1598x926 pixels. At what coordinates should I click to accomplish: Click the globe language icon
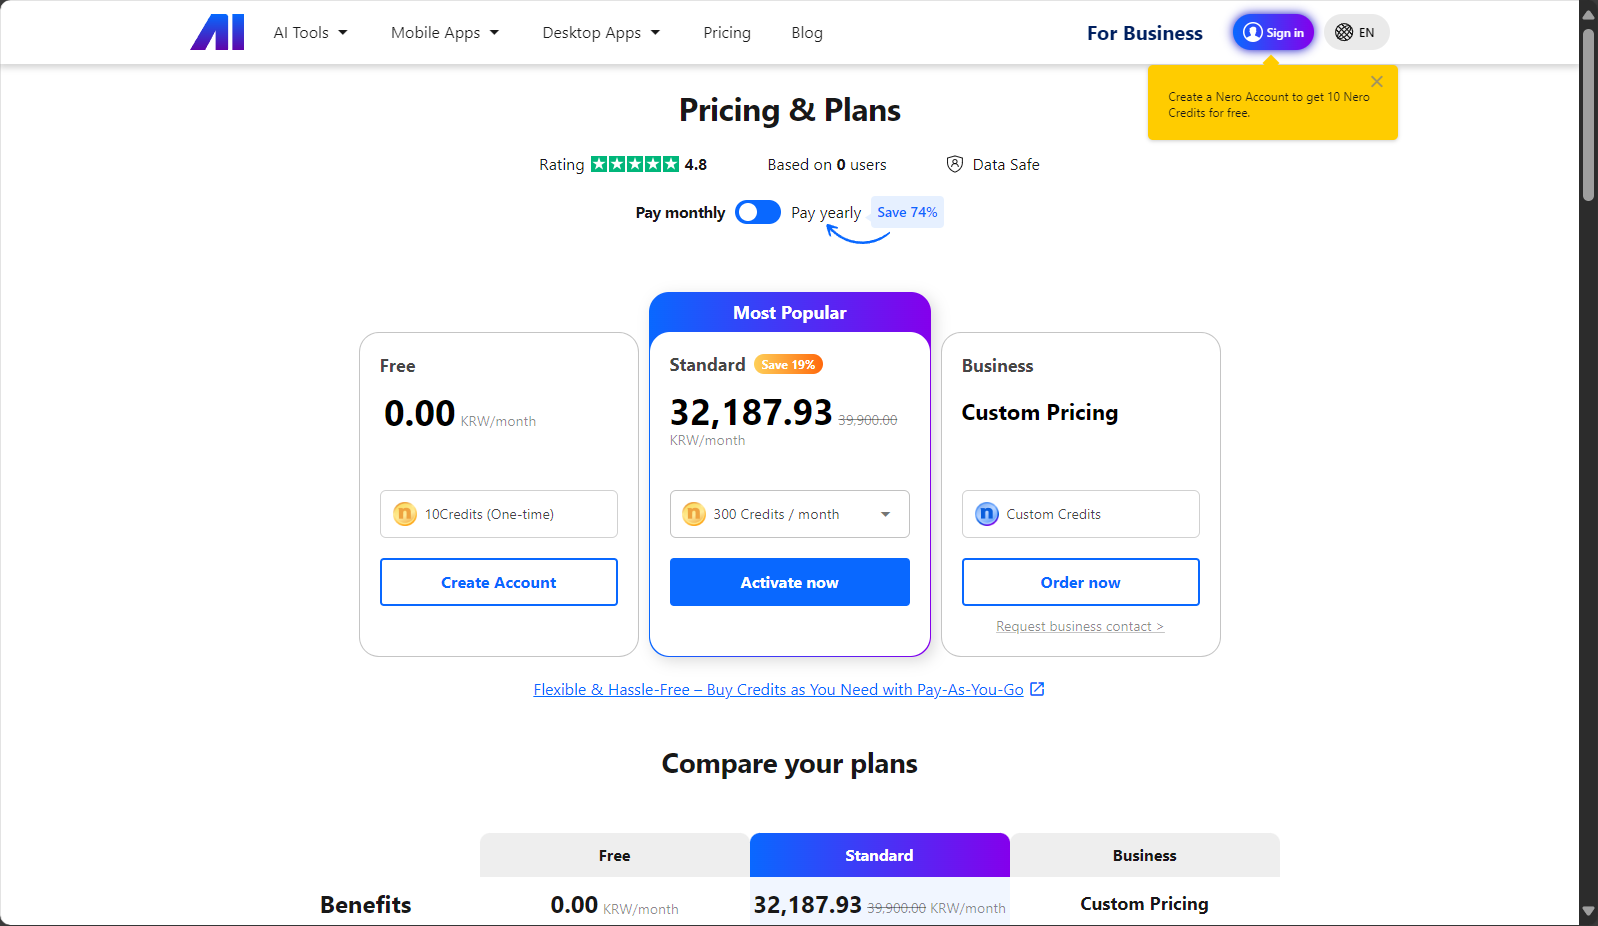tap(1344, 32)
